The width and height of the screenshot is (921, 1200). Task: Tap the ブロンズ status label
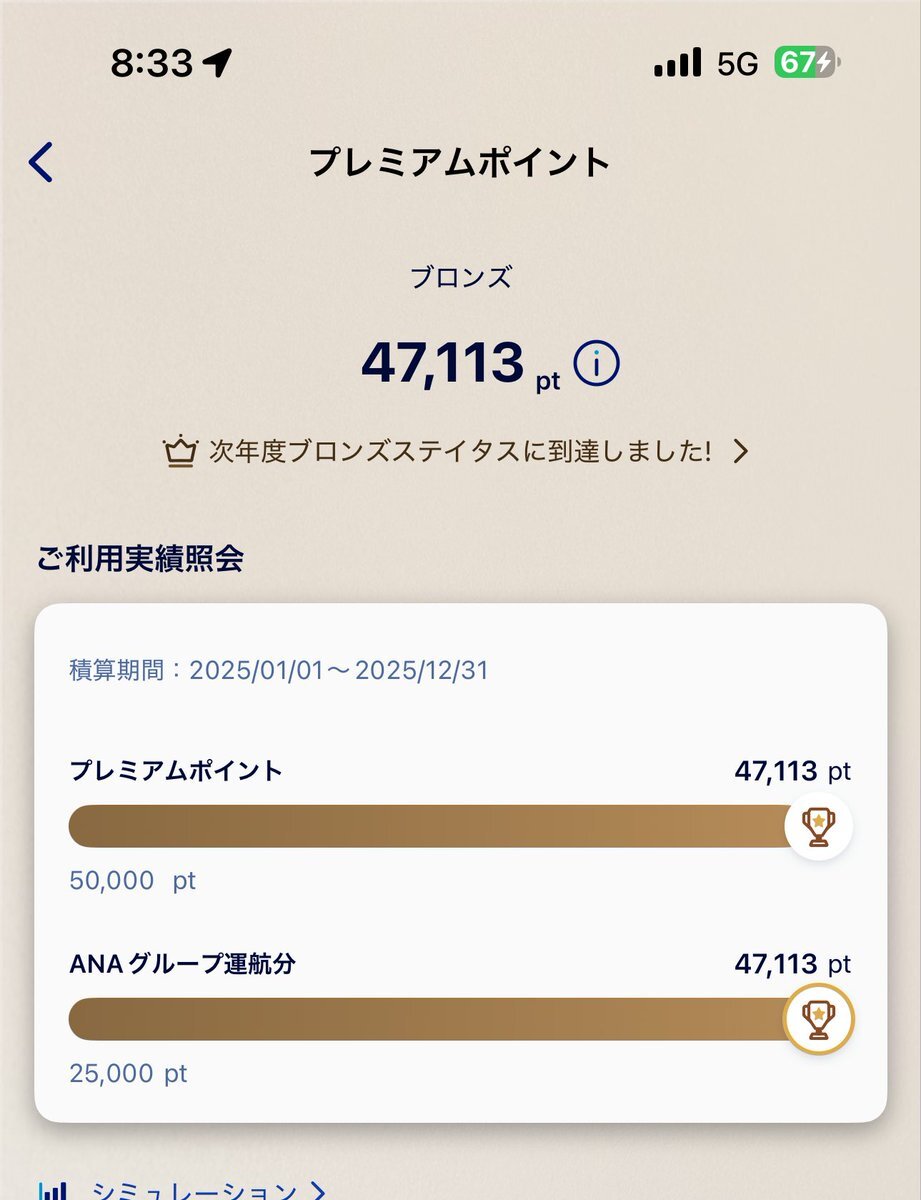(x=461, y=278)
